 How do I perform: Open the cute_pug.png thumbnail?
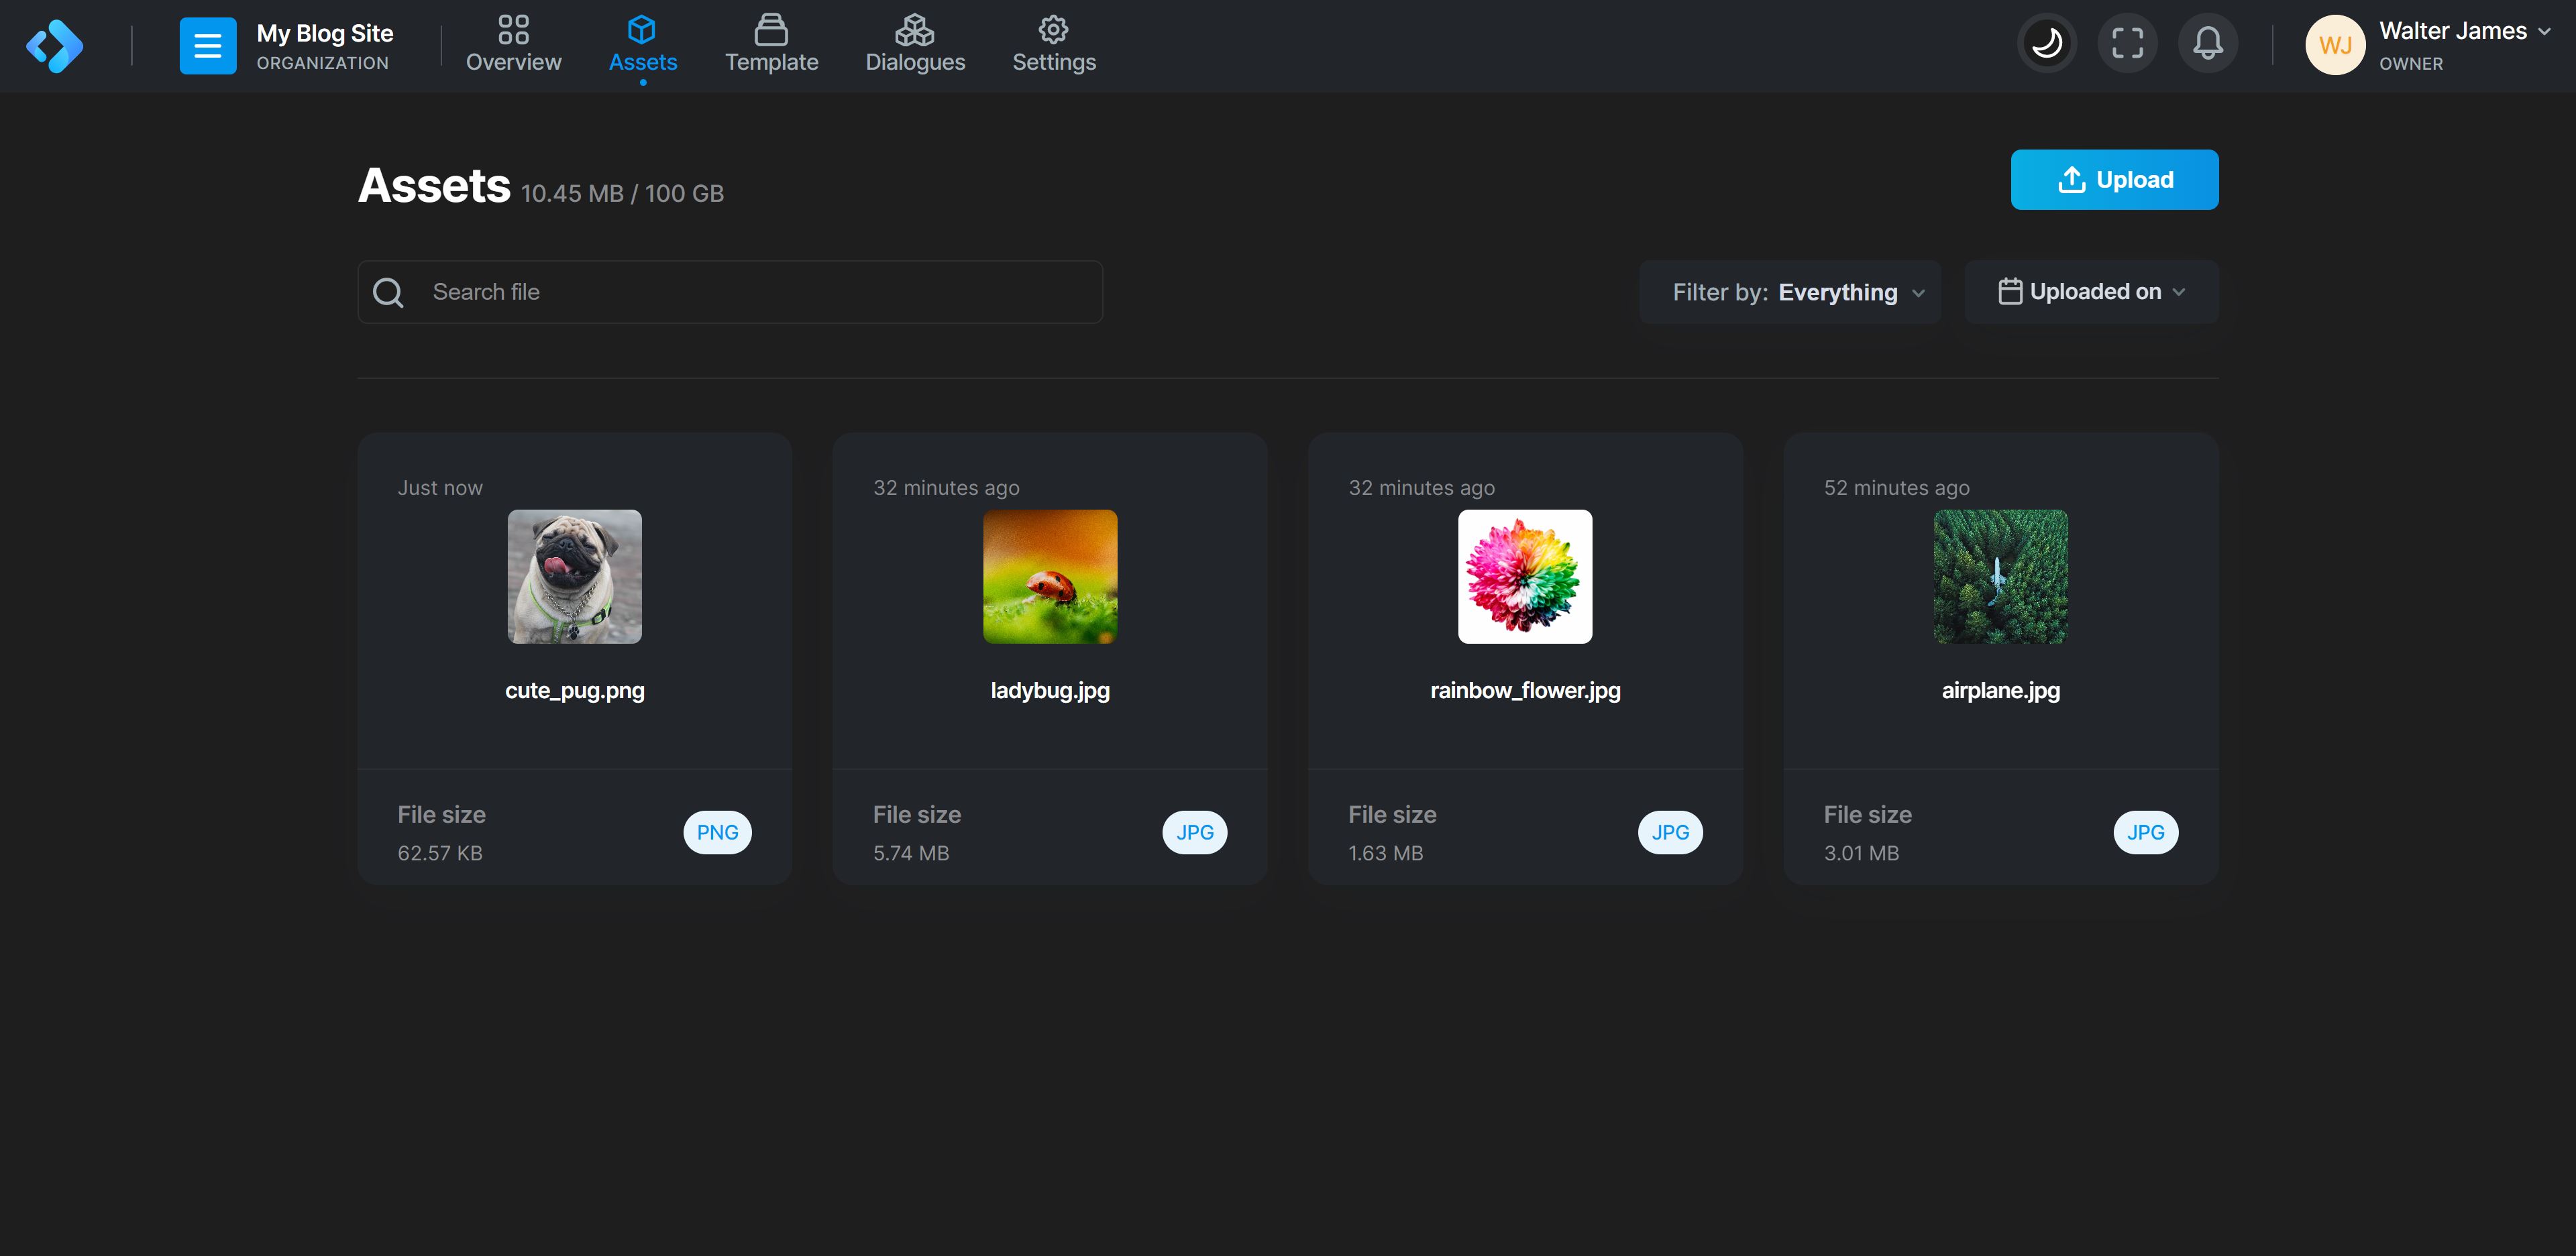[574, 577]
